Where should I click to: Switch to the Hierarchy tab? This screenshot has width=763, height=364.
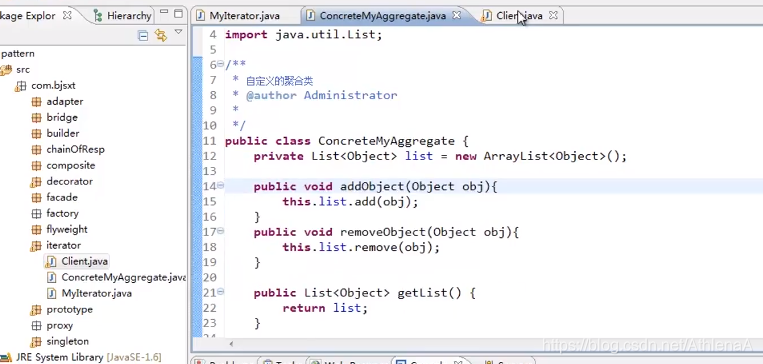click(123, 16)
